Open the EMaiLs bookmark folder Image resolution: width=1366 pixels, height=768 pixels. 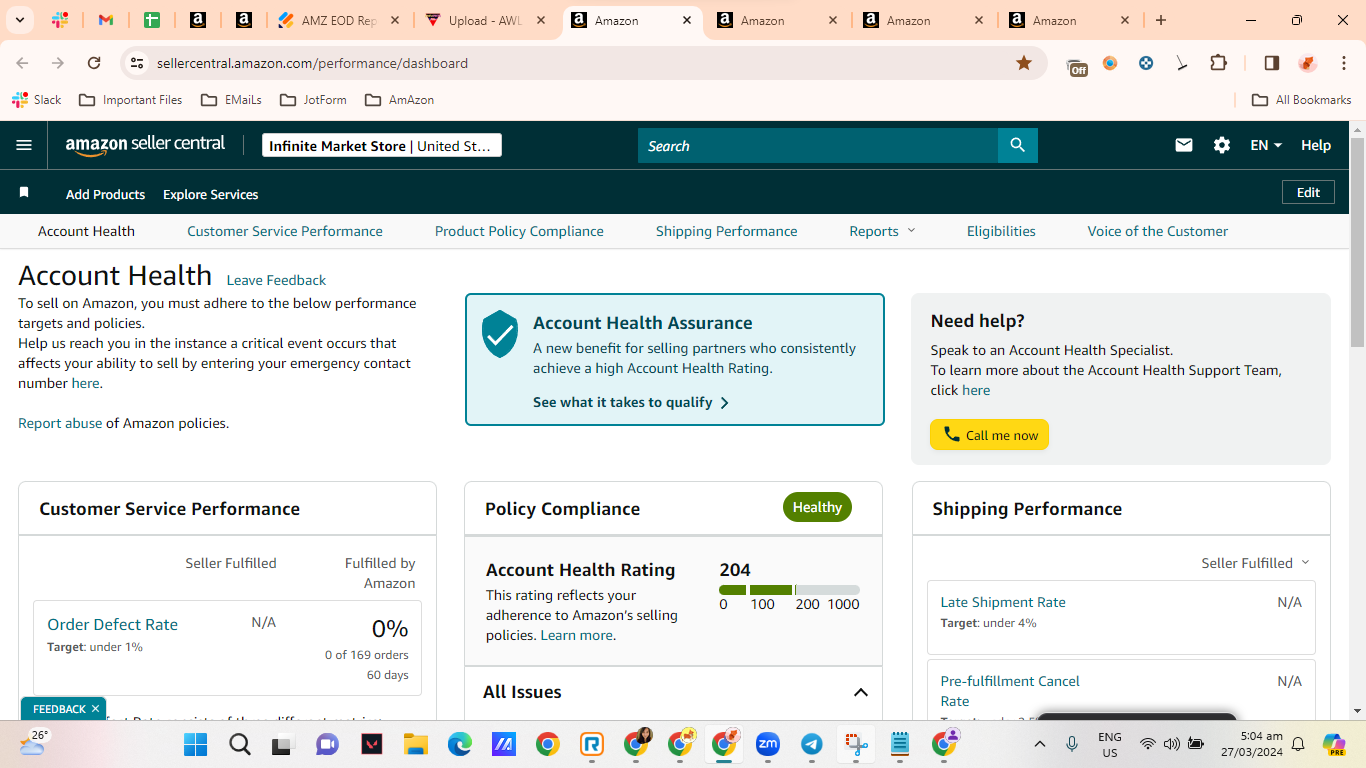(x=231, y=100)
